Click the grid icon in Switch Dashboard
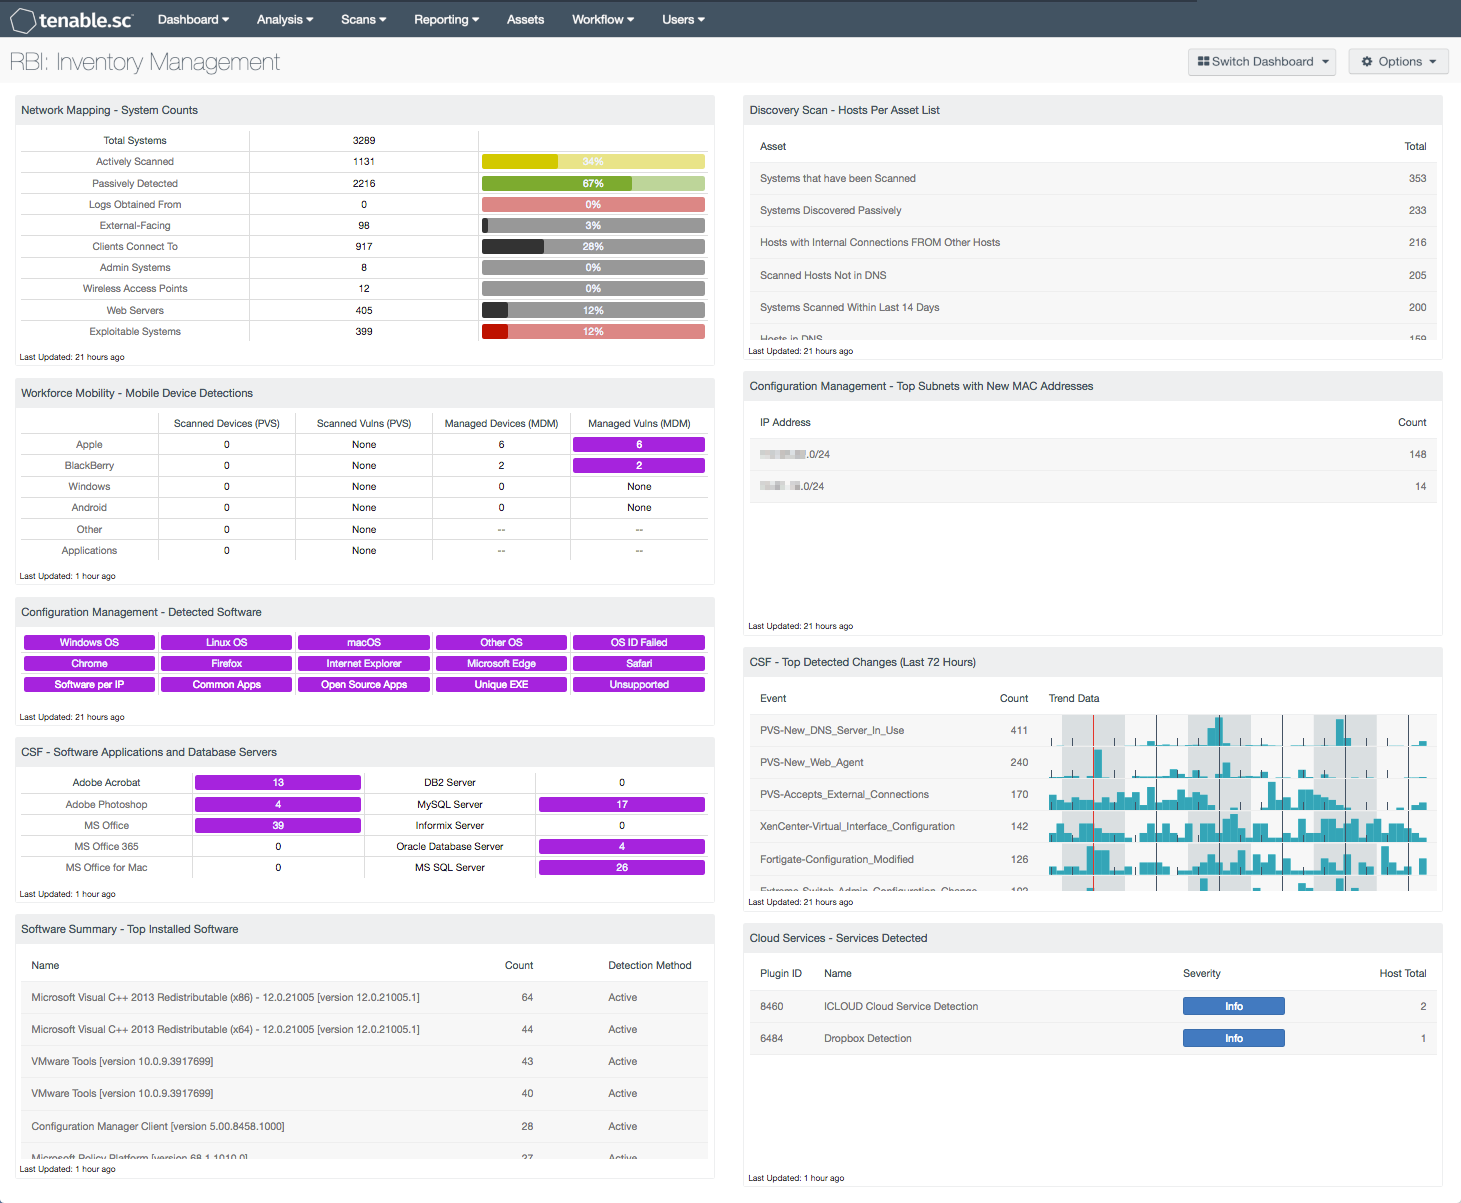Viewport: 1461px width, 1203px height. point(1204,62)
